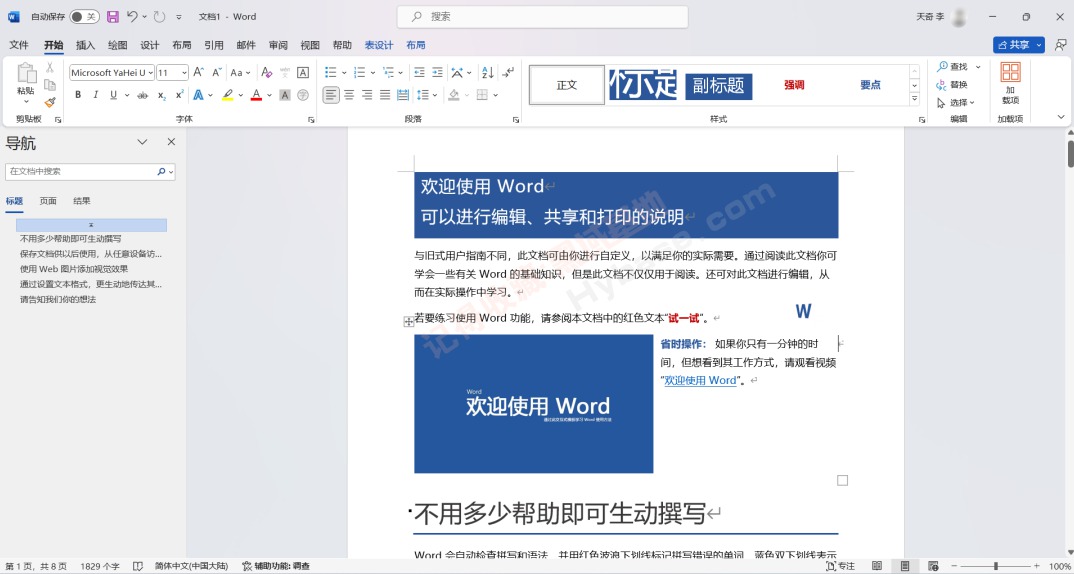Screen dimensions: 1074x574
Task: Click the Distributed alignment icon
Action: pos(403,95)
